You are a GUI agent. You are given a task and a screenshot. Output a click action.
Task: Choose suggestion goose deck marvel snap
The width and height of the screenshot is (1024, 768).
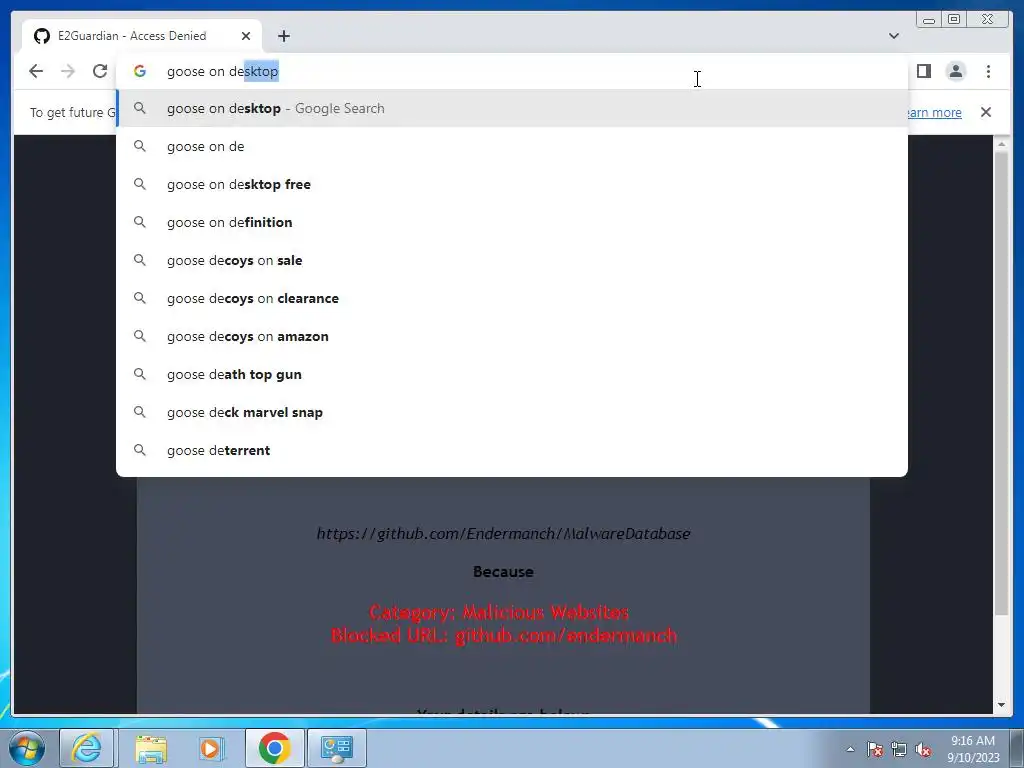click(x=512, y=412)
